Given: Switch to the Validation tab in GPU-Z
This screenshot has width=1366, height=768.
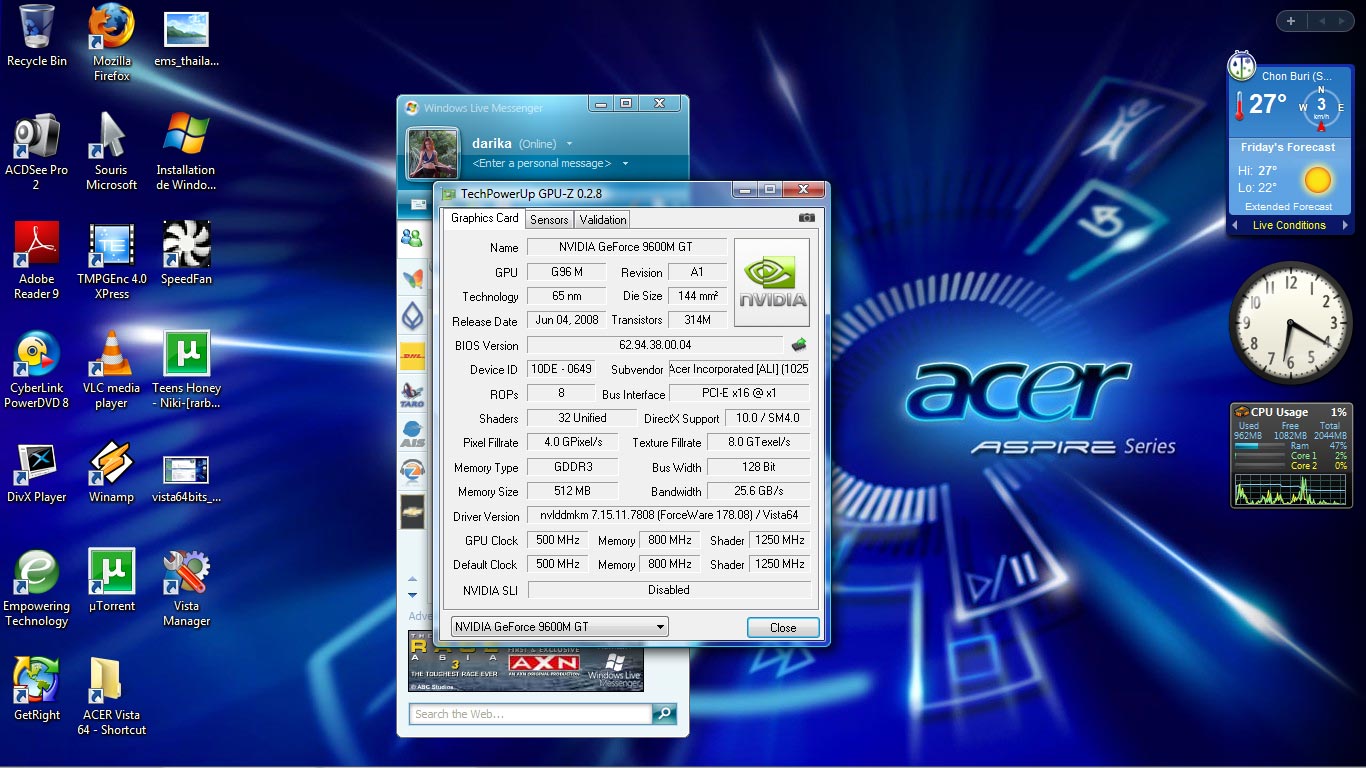Looking at the screenshot, I should [602, 220].
